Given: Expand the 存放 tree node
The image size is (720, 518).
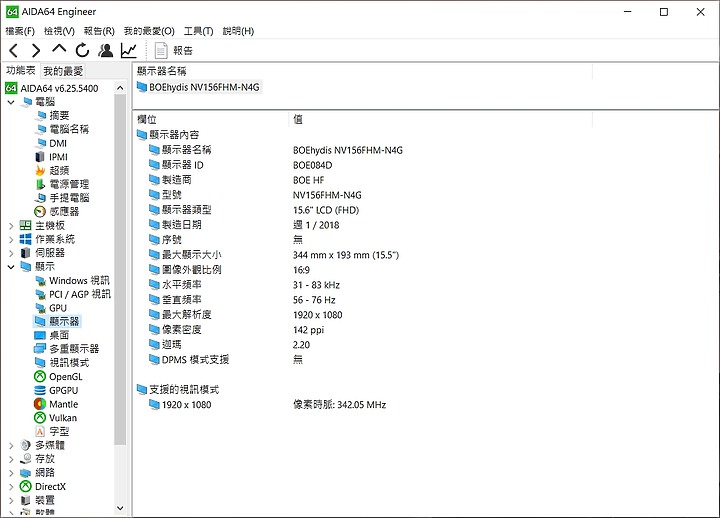Looking at the screenshot, I should [11, 459].
